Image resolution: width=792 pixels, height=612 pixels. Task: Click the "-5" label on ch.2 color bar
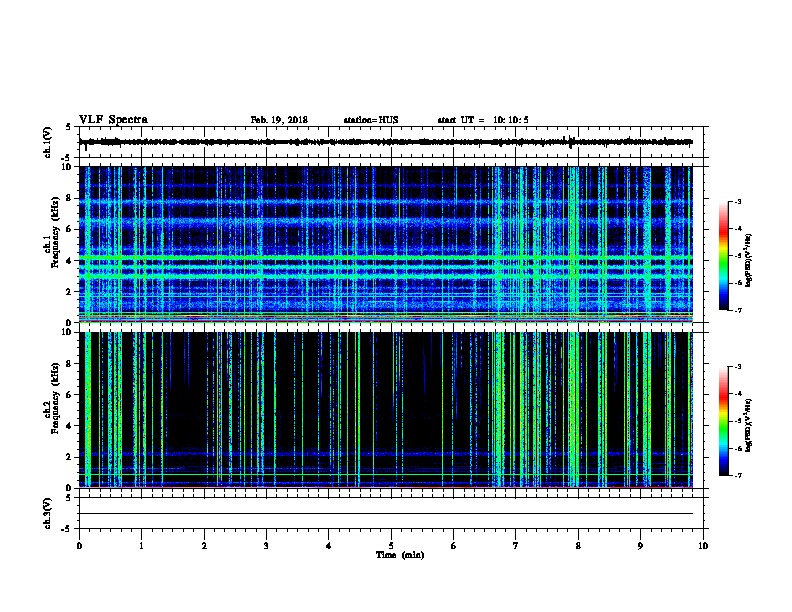coord(737,421)
